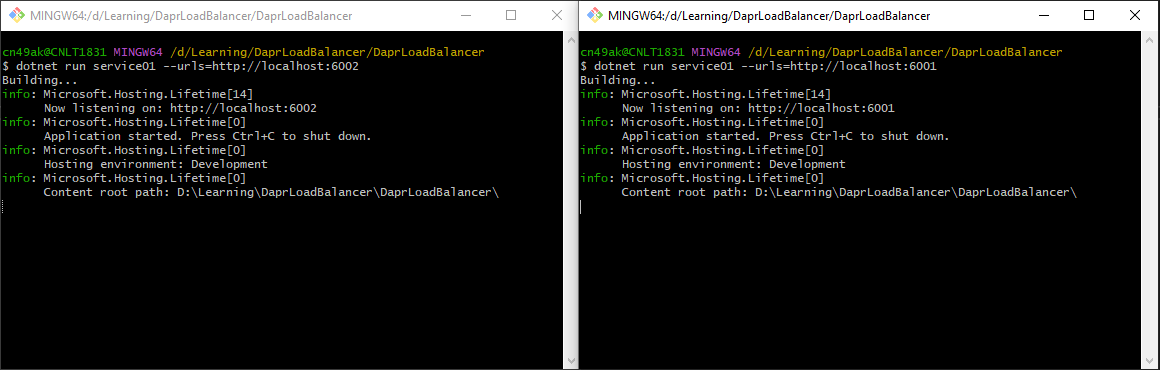Maximize the right terminal window

[x=1089, y=15]
